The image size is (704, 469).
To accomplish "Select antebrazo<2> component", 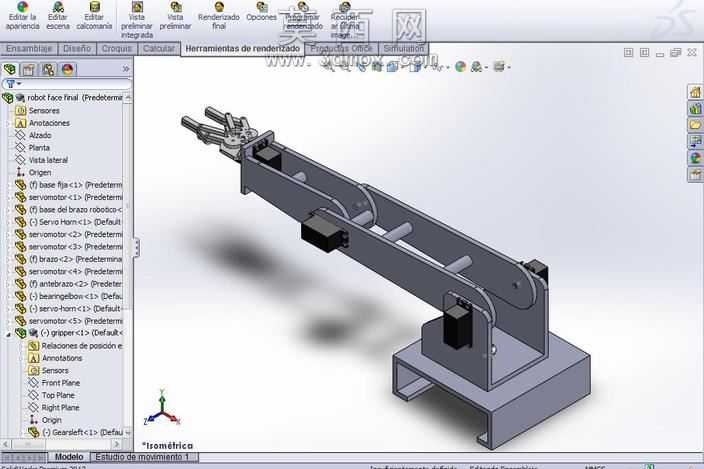I will pyautogui.click(x=68, y=284).
